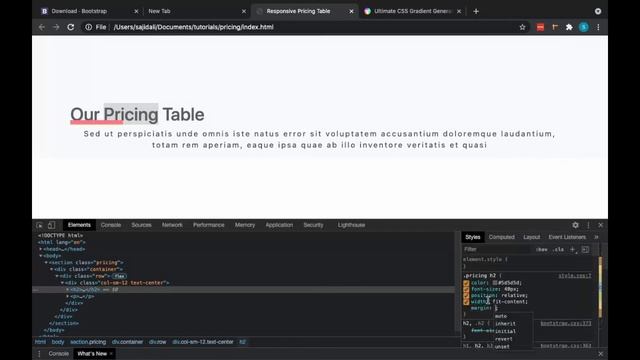Open the Sources DevTools panel

[141, 225]
